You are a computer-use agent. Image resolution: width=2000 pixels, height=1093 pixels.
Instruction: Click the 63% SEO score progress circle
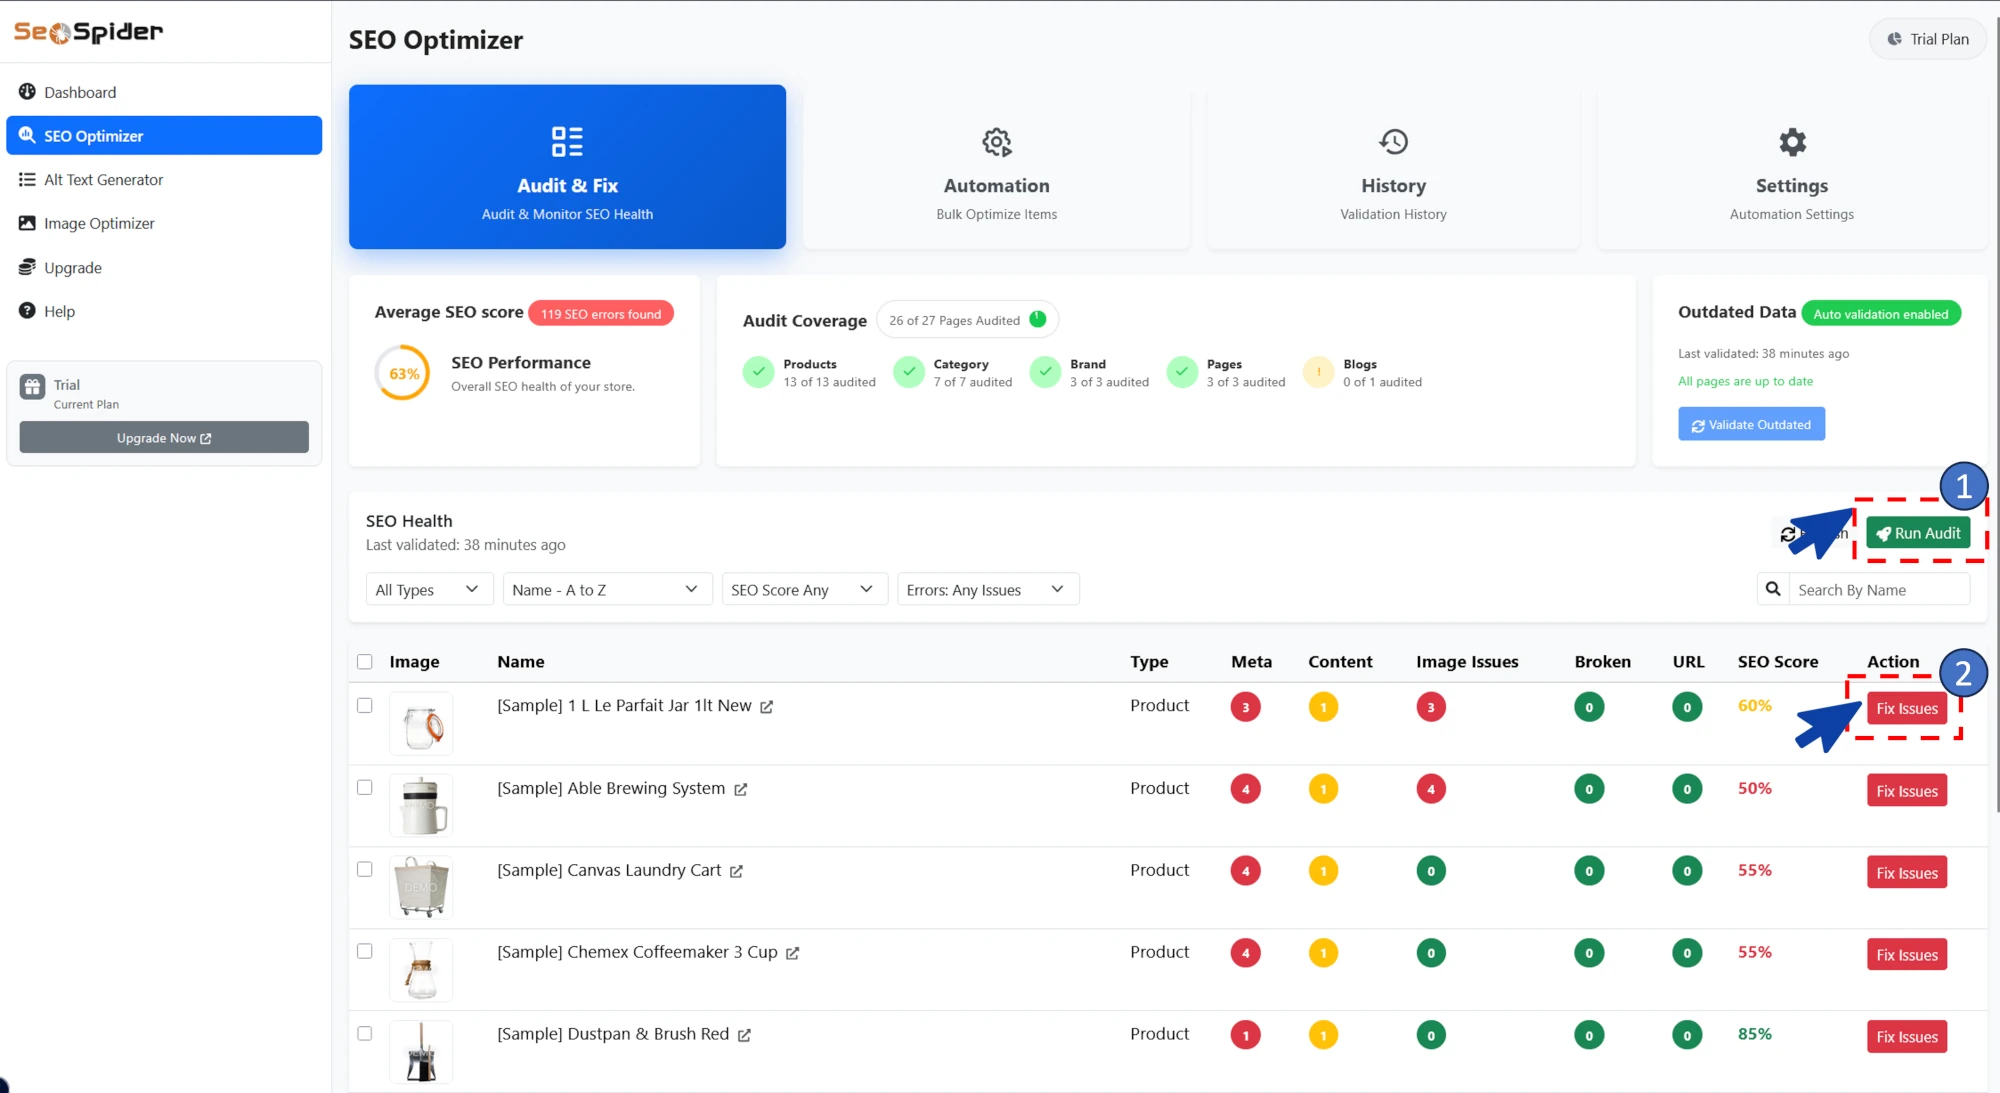(x=401, y=372)
